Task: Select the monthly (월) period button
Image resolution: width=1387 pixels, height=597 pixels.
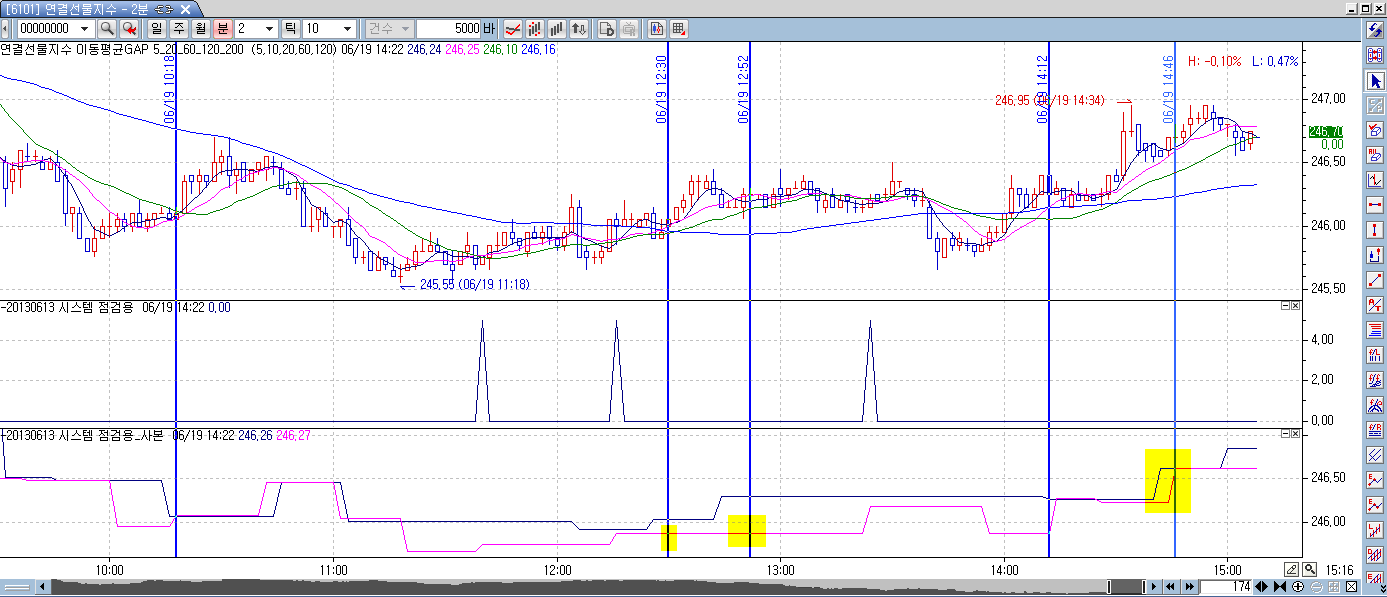Action: (x=201, y=29)
